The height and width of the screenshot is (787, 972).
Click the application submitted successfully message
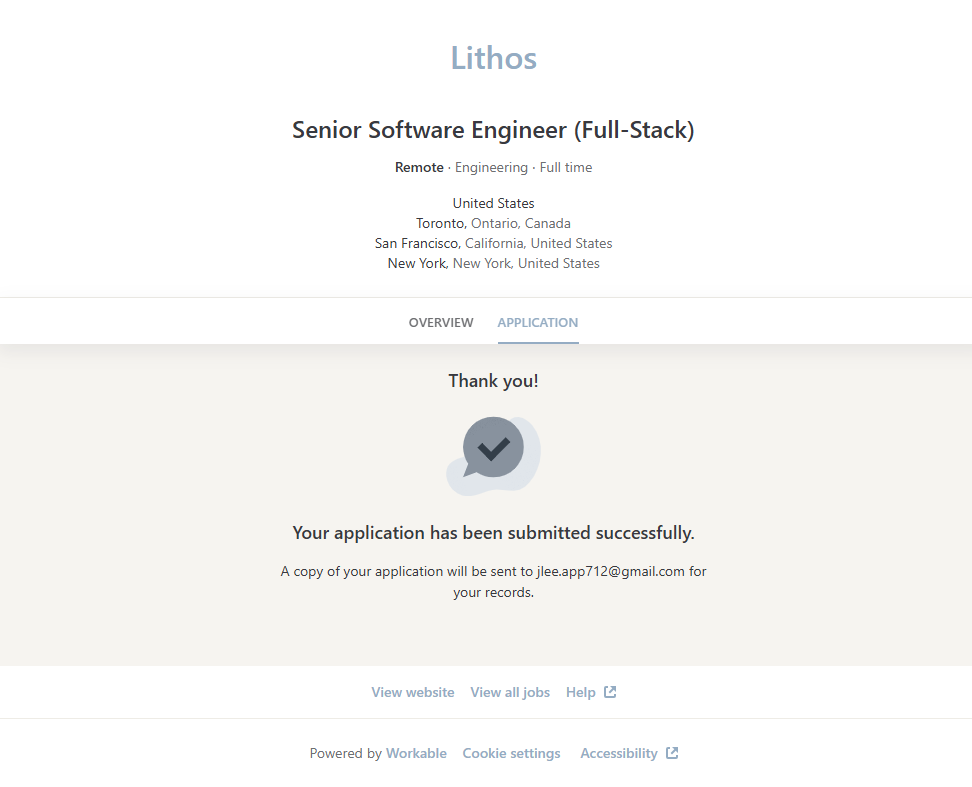coord(493,533)
